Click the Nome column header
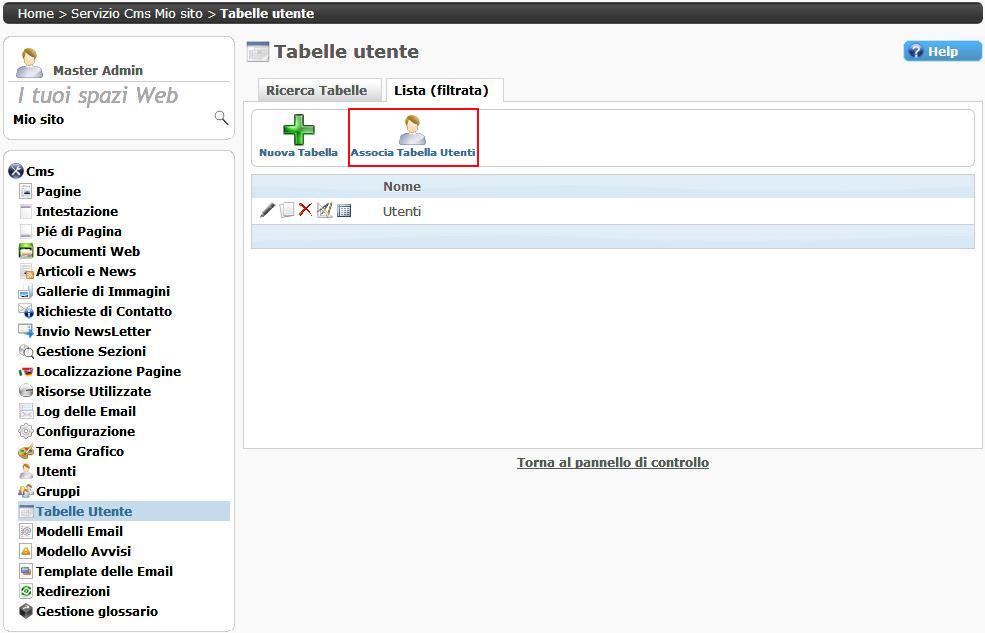This screenshot has width=985, height=633. 401,186
